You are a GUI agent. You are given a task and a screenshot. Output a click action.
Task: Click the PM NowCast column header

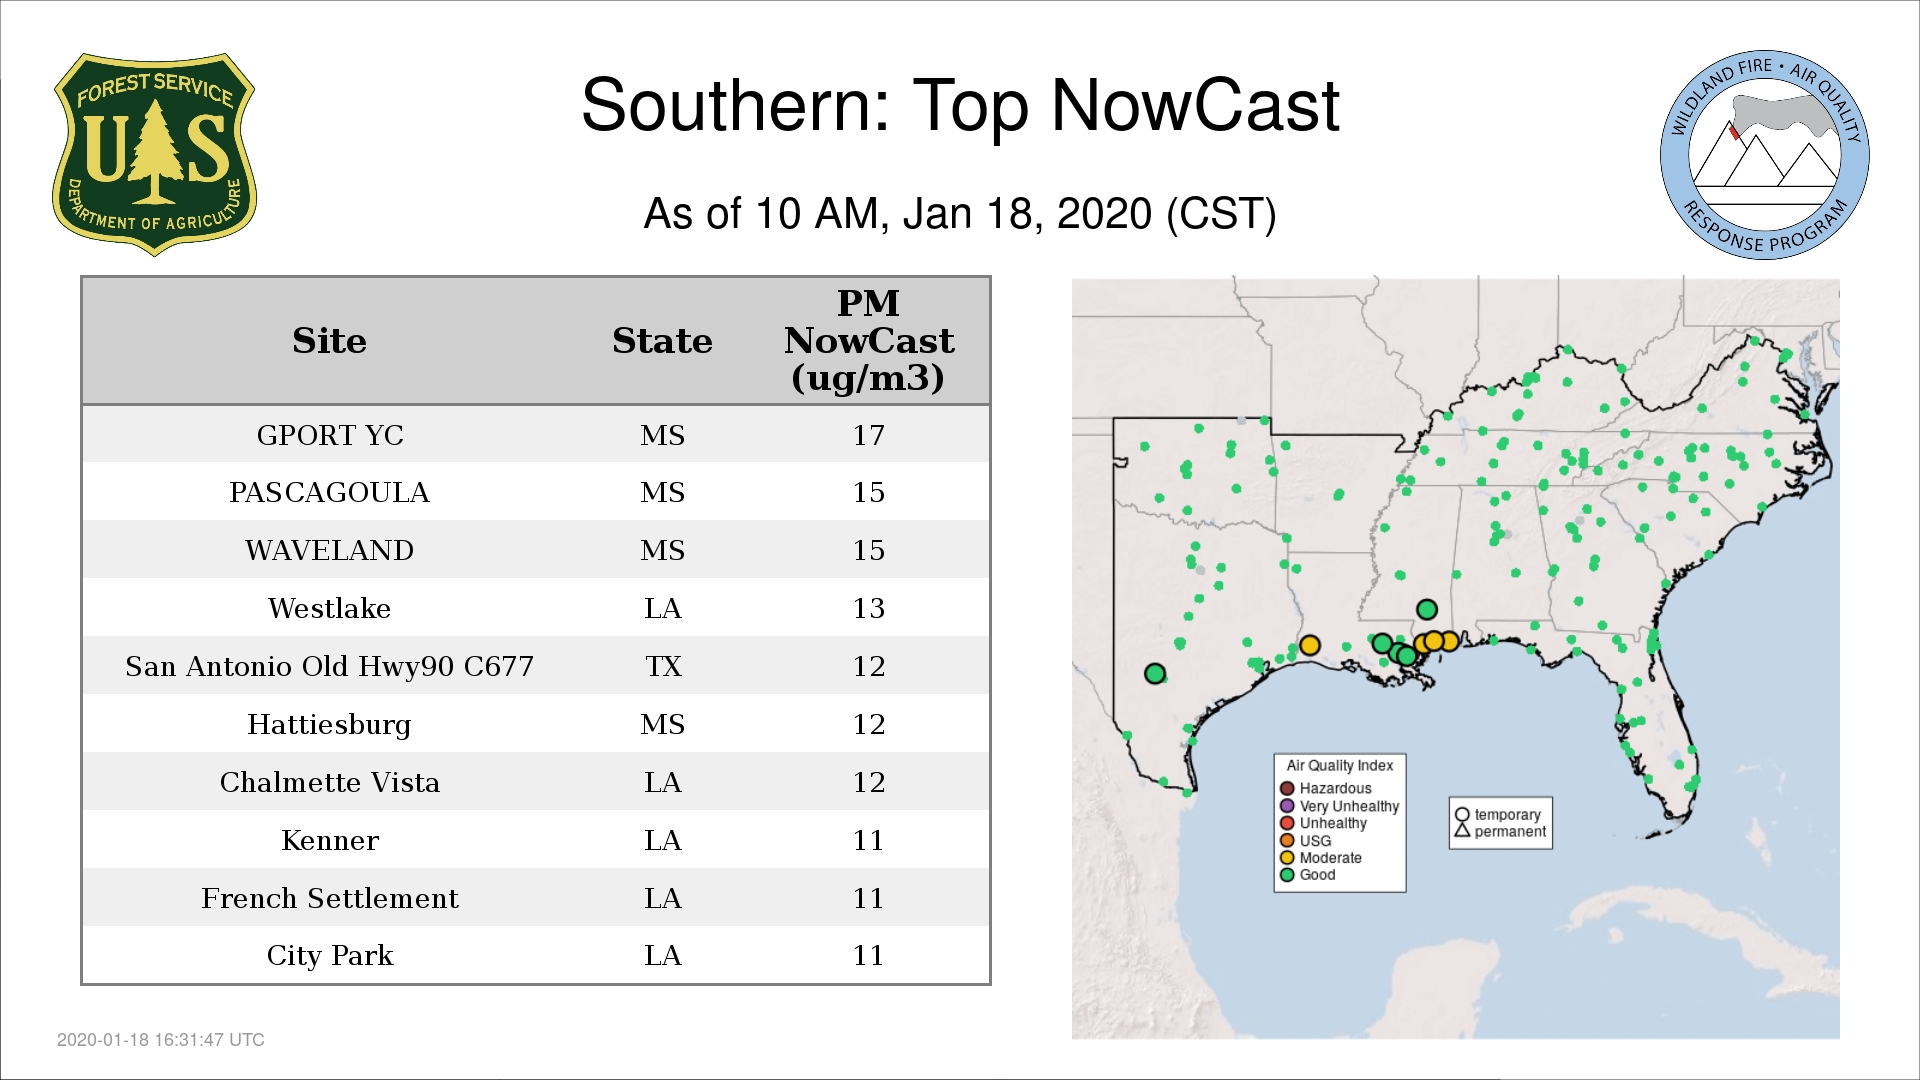click(x=868, y=341)
